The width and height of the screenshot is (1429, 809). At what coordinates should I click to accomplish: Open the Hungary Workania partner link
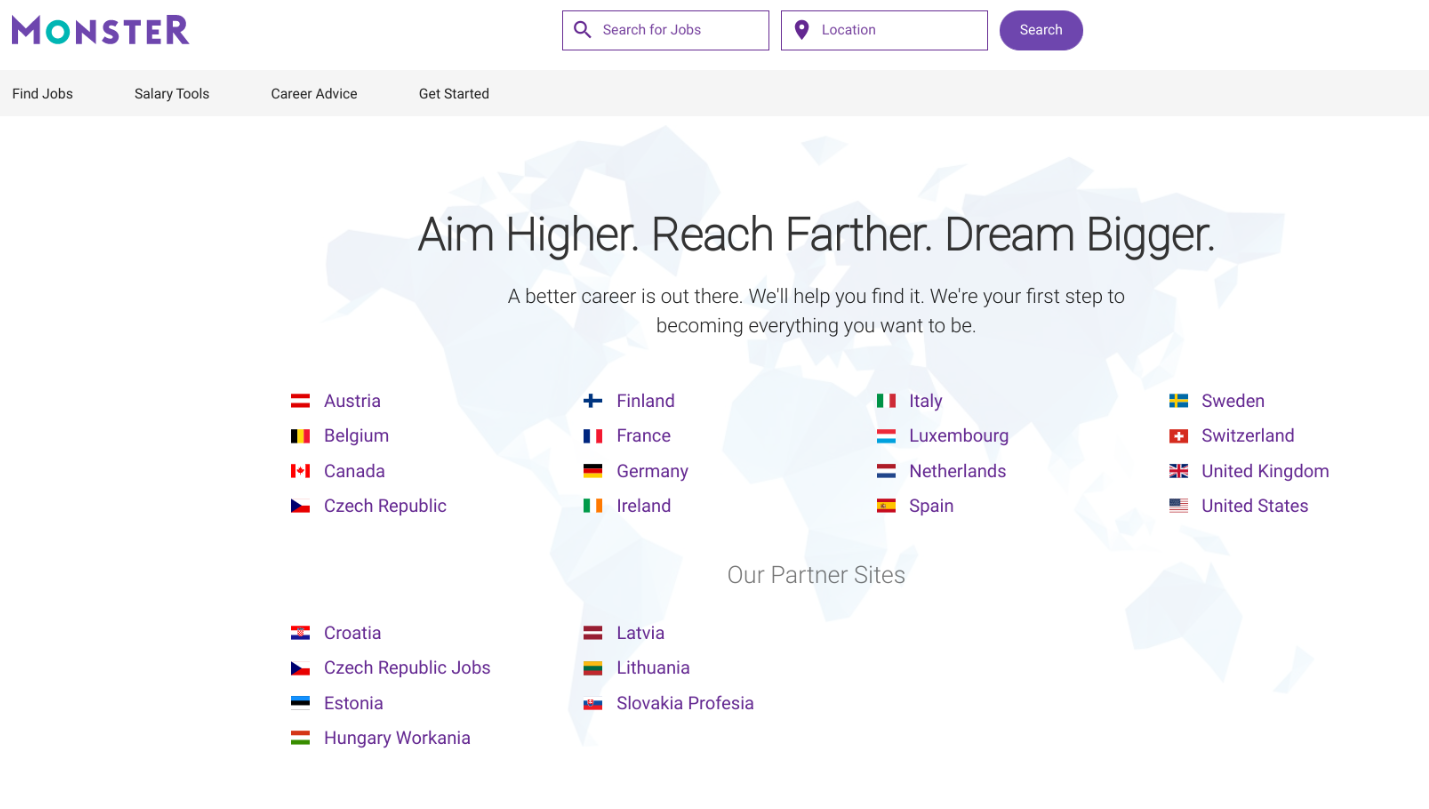coord(397,737)
